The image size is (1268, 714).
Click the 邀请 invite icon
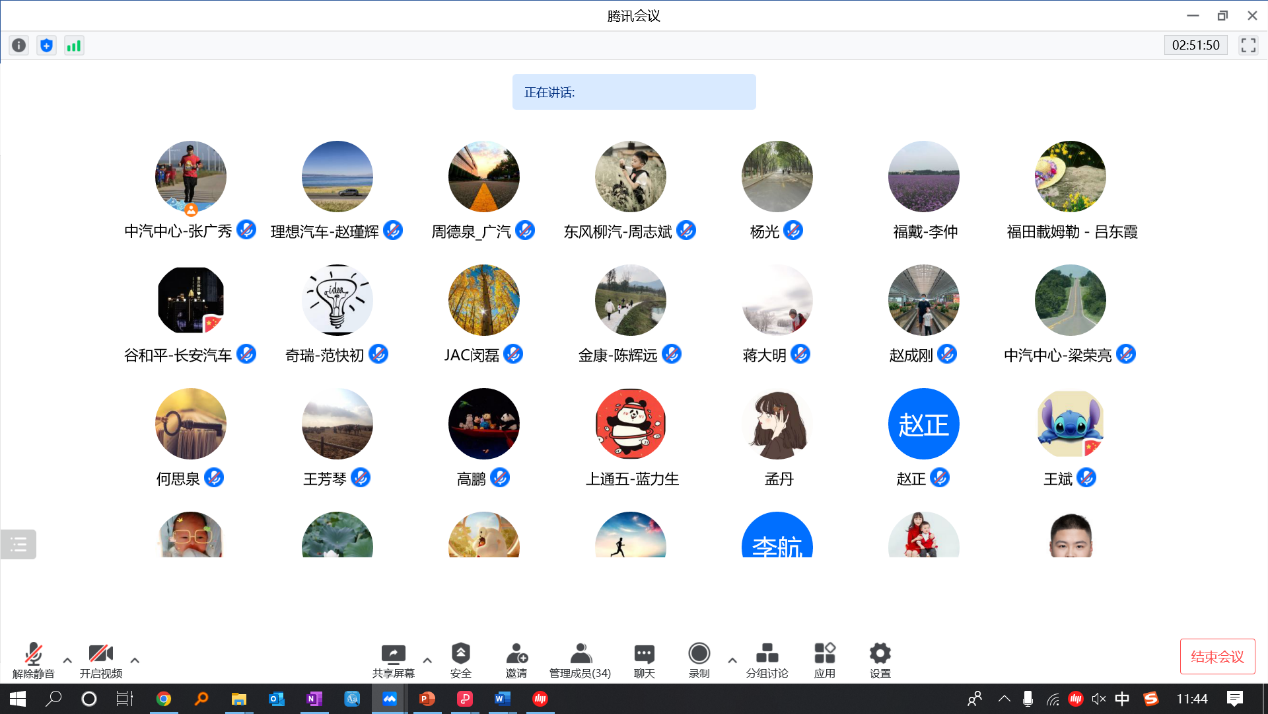click(516, 660)
